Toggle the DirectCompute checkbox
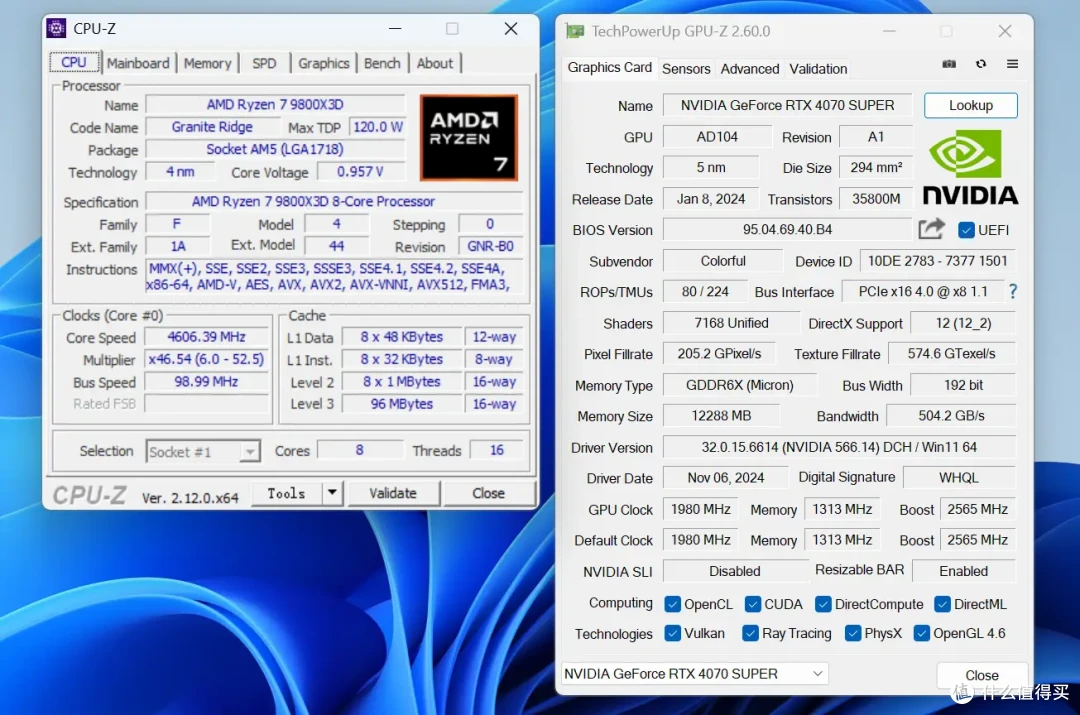The width and height of the screenshot is (1080, 715). click(823, 604)
